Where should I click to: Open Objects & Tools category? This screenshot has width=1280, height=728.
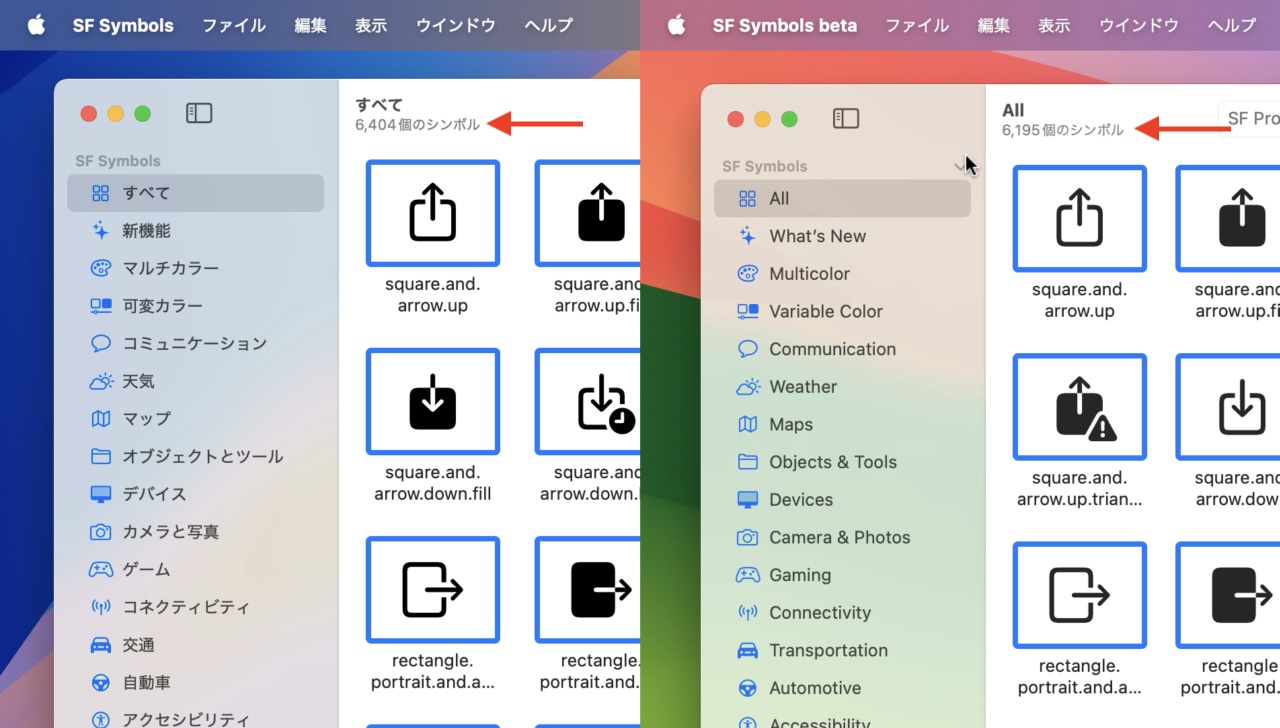tap(842, 462)
